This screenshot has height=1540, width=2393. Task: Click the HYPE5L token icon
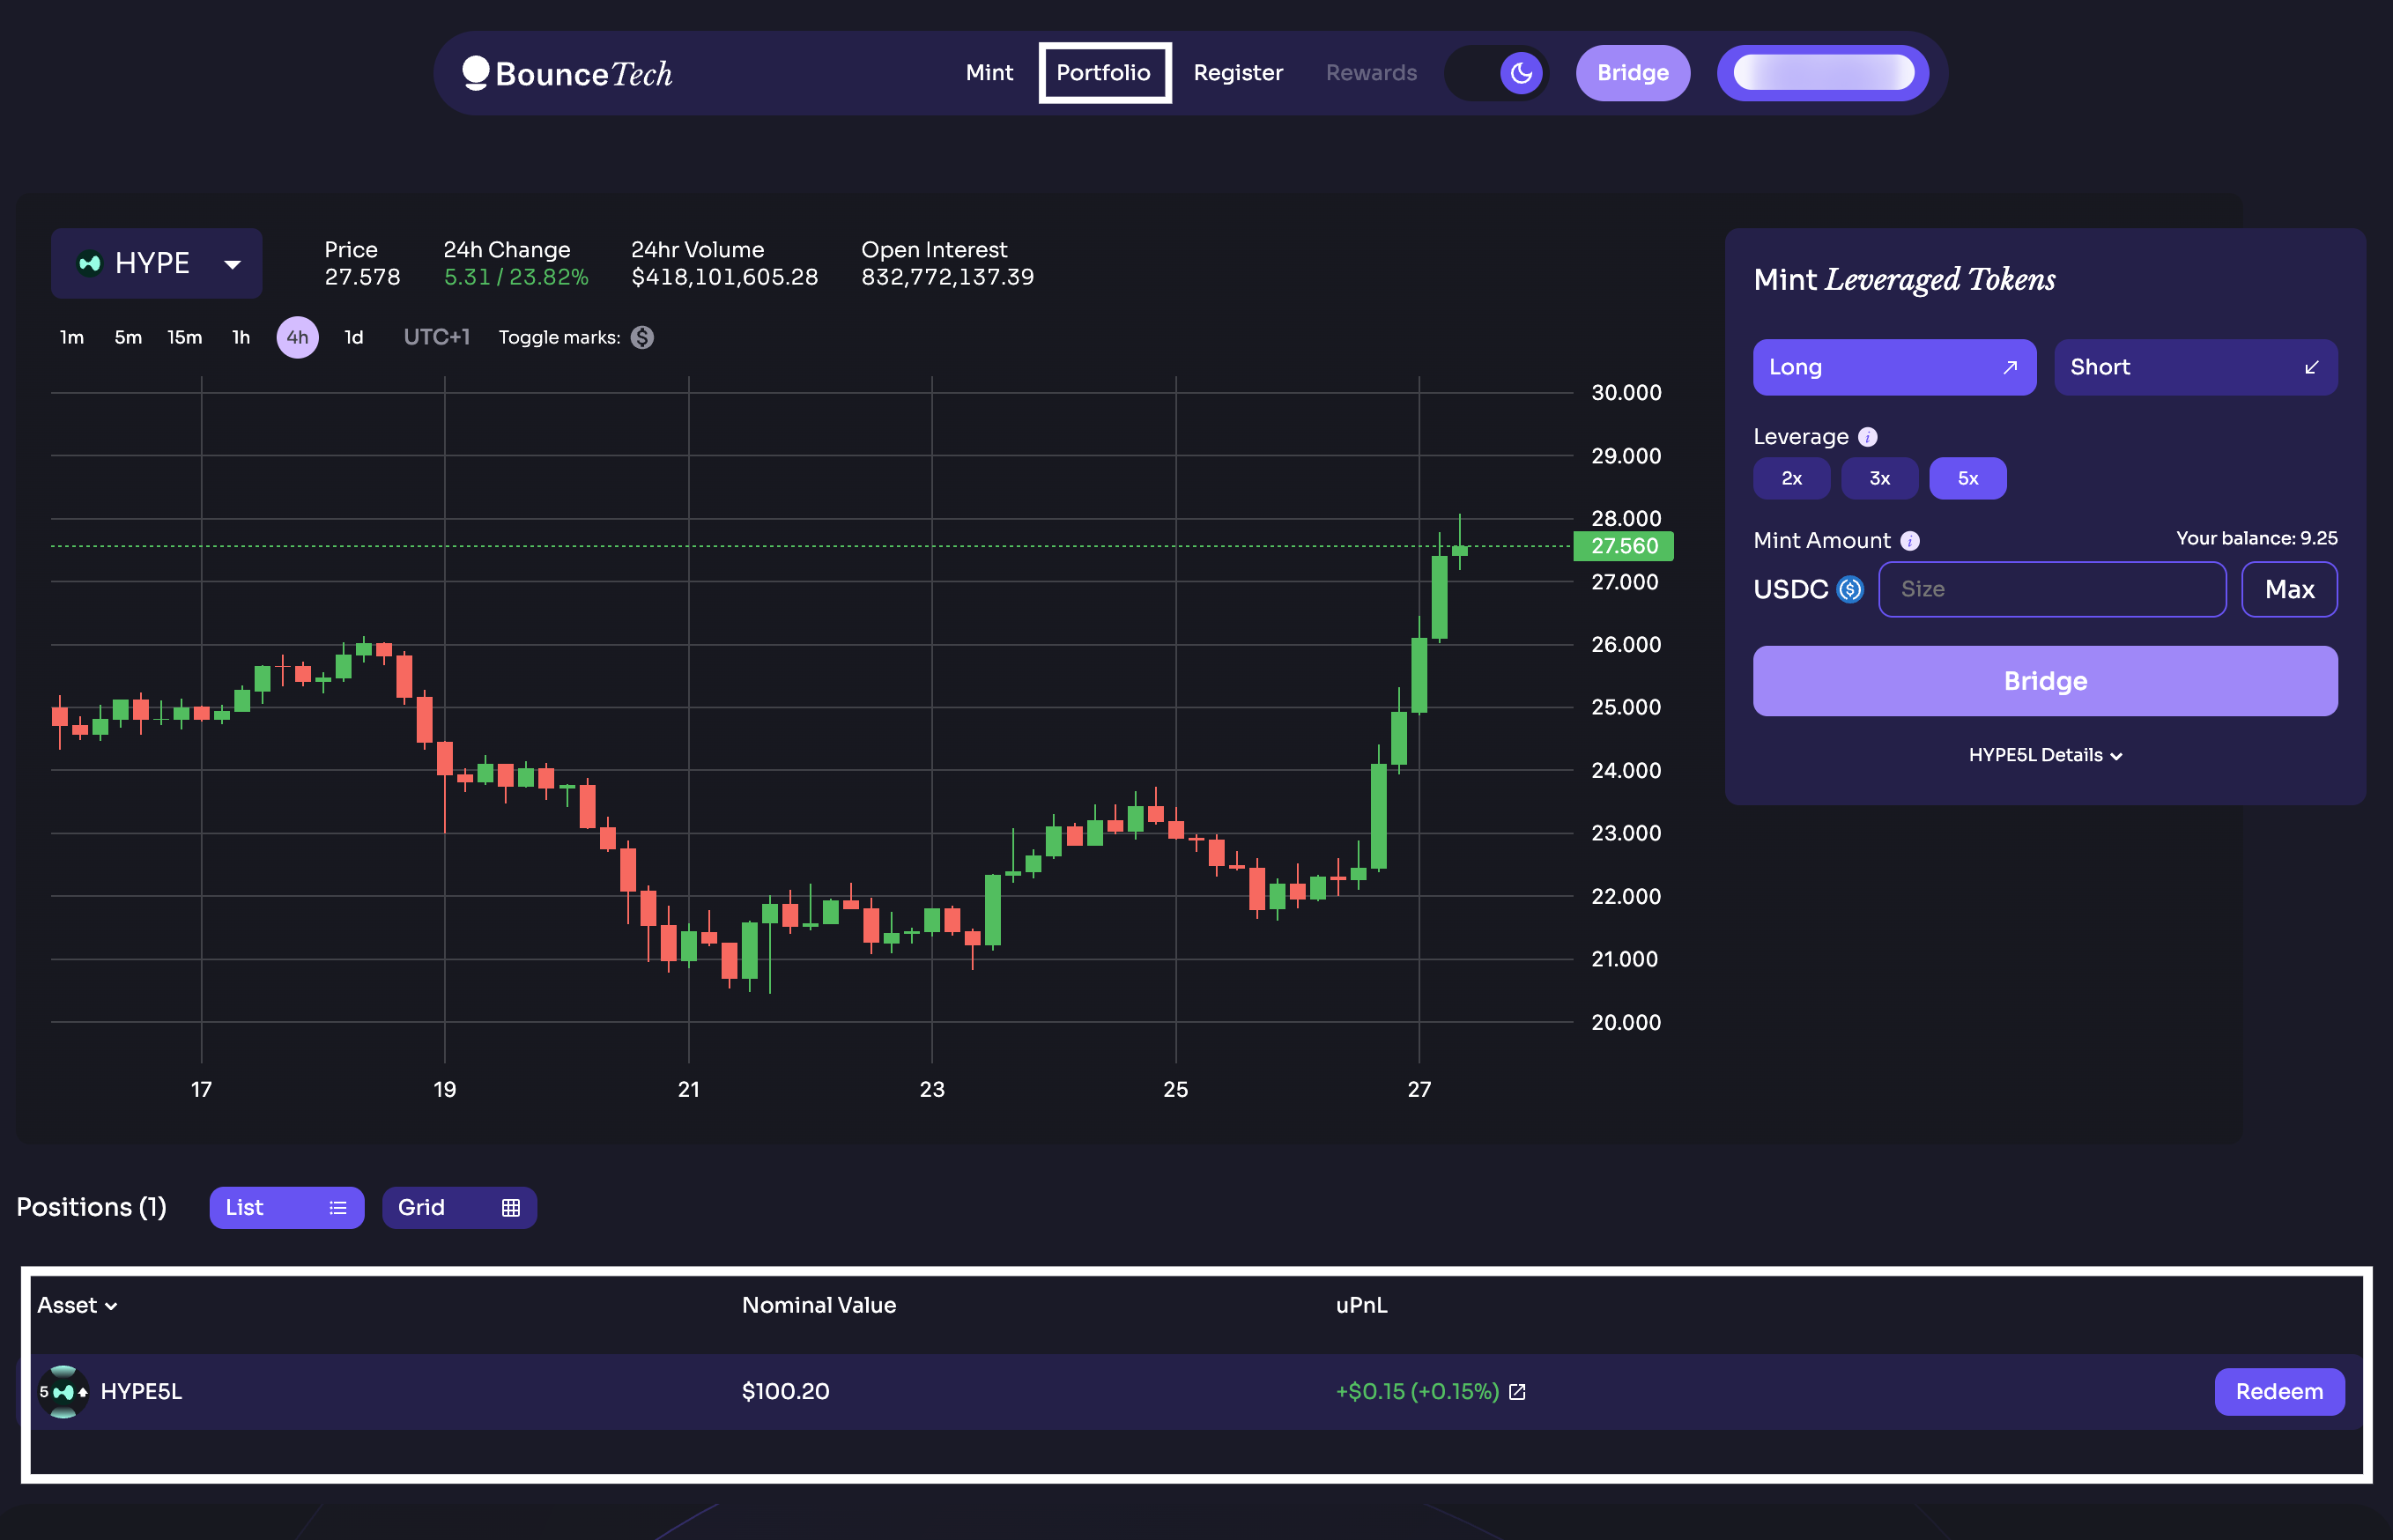coord(63,1392)
